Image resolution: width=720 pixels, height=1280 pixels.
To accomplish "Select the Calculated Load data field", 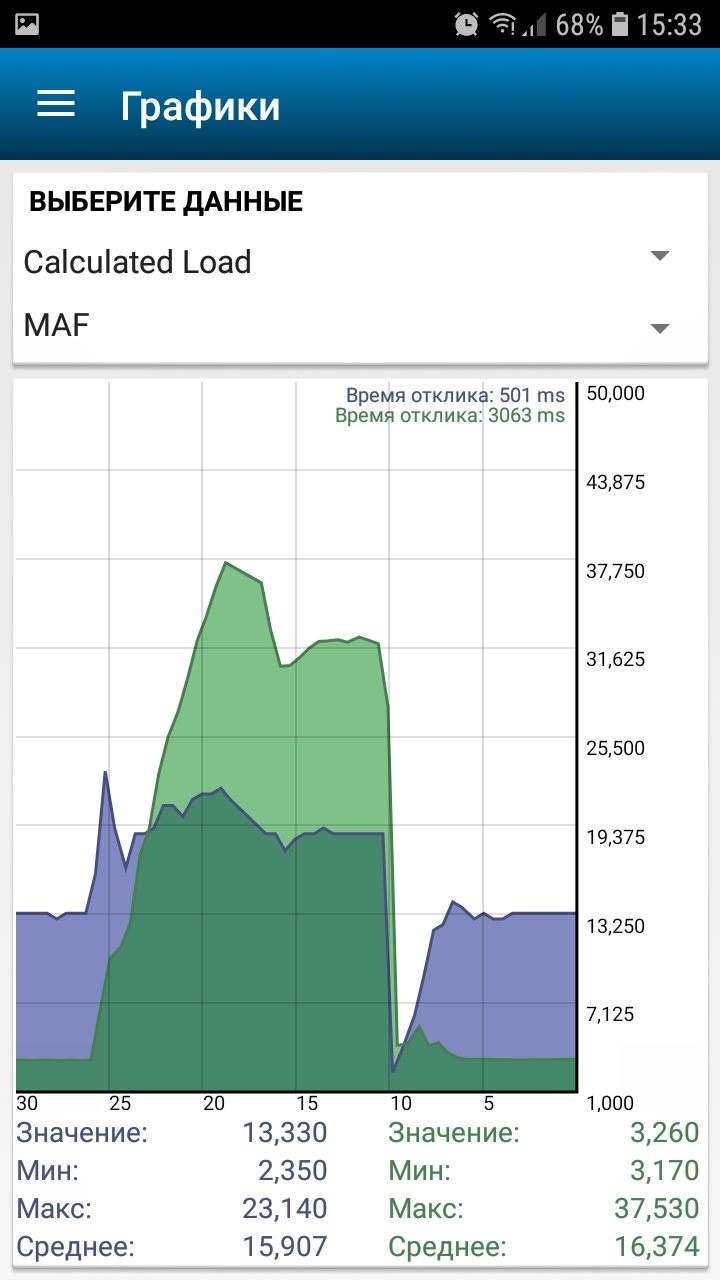I will tap(137, 262).
